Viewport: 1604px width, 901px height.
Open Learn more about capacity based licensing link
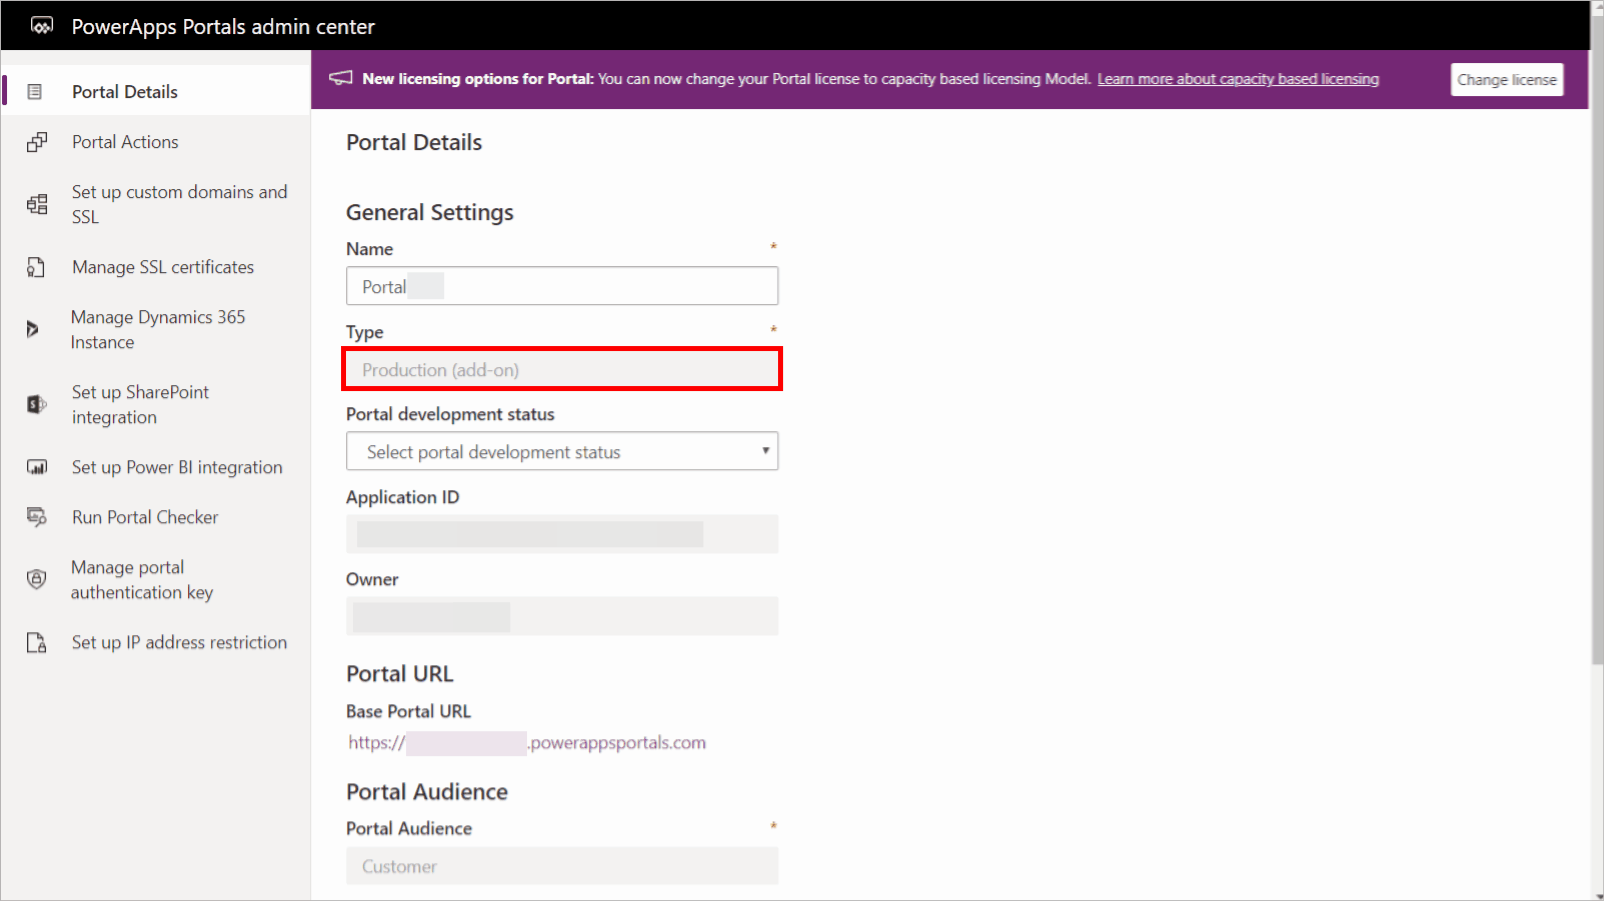click(x=1237, y=79)
